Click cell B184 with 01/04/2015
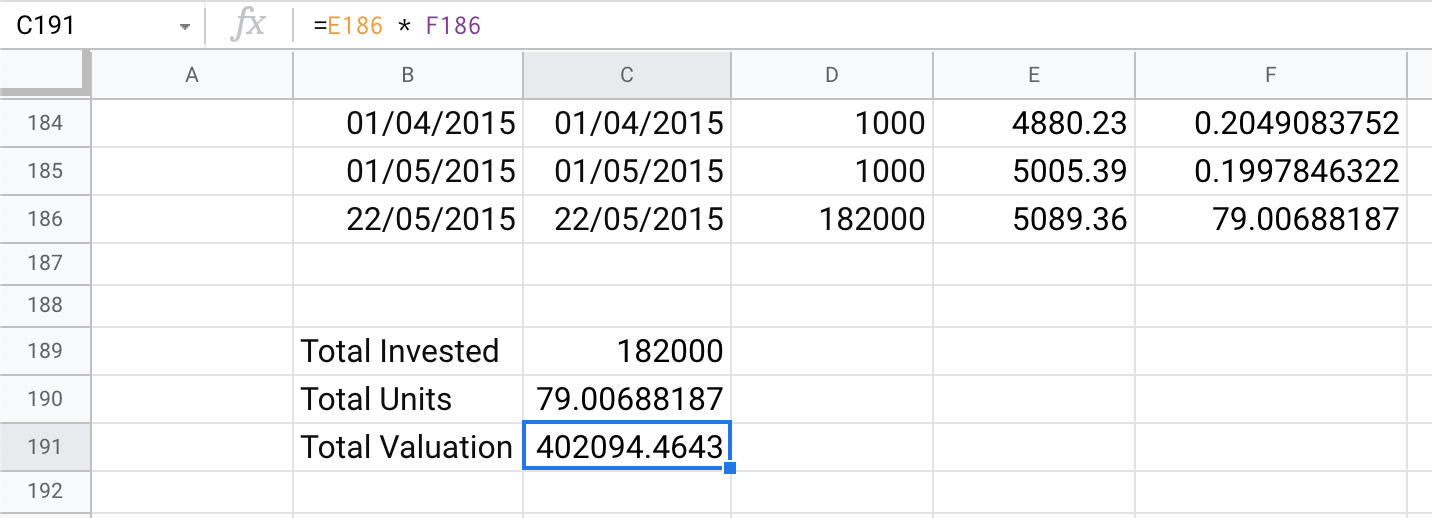Viewport: 1432px width, 518px height. pos(408,123)
